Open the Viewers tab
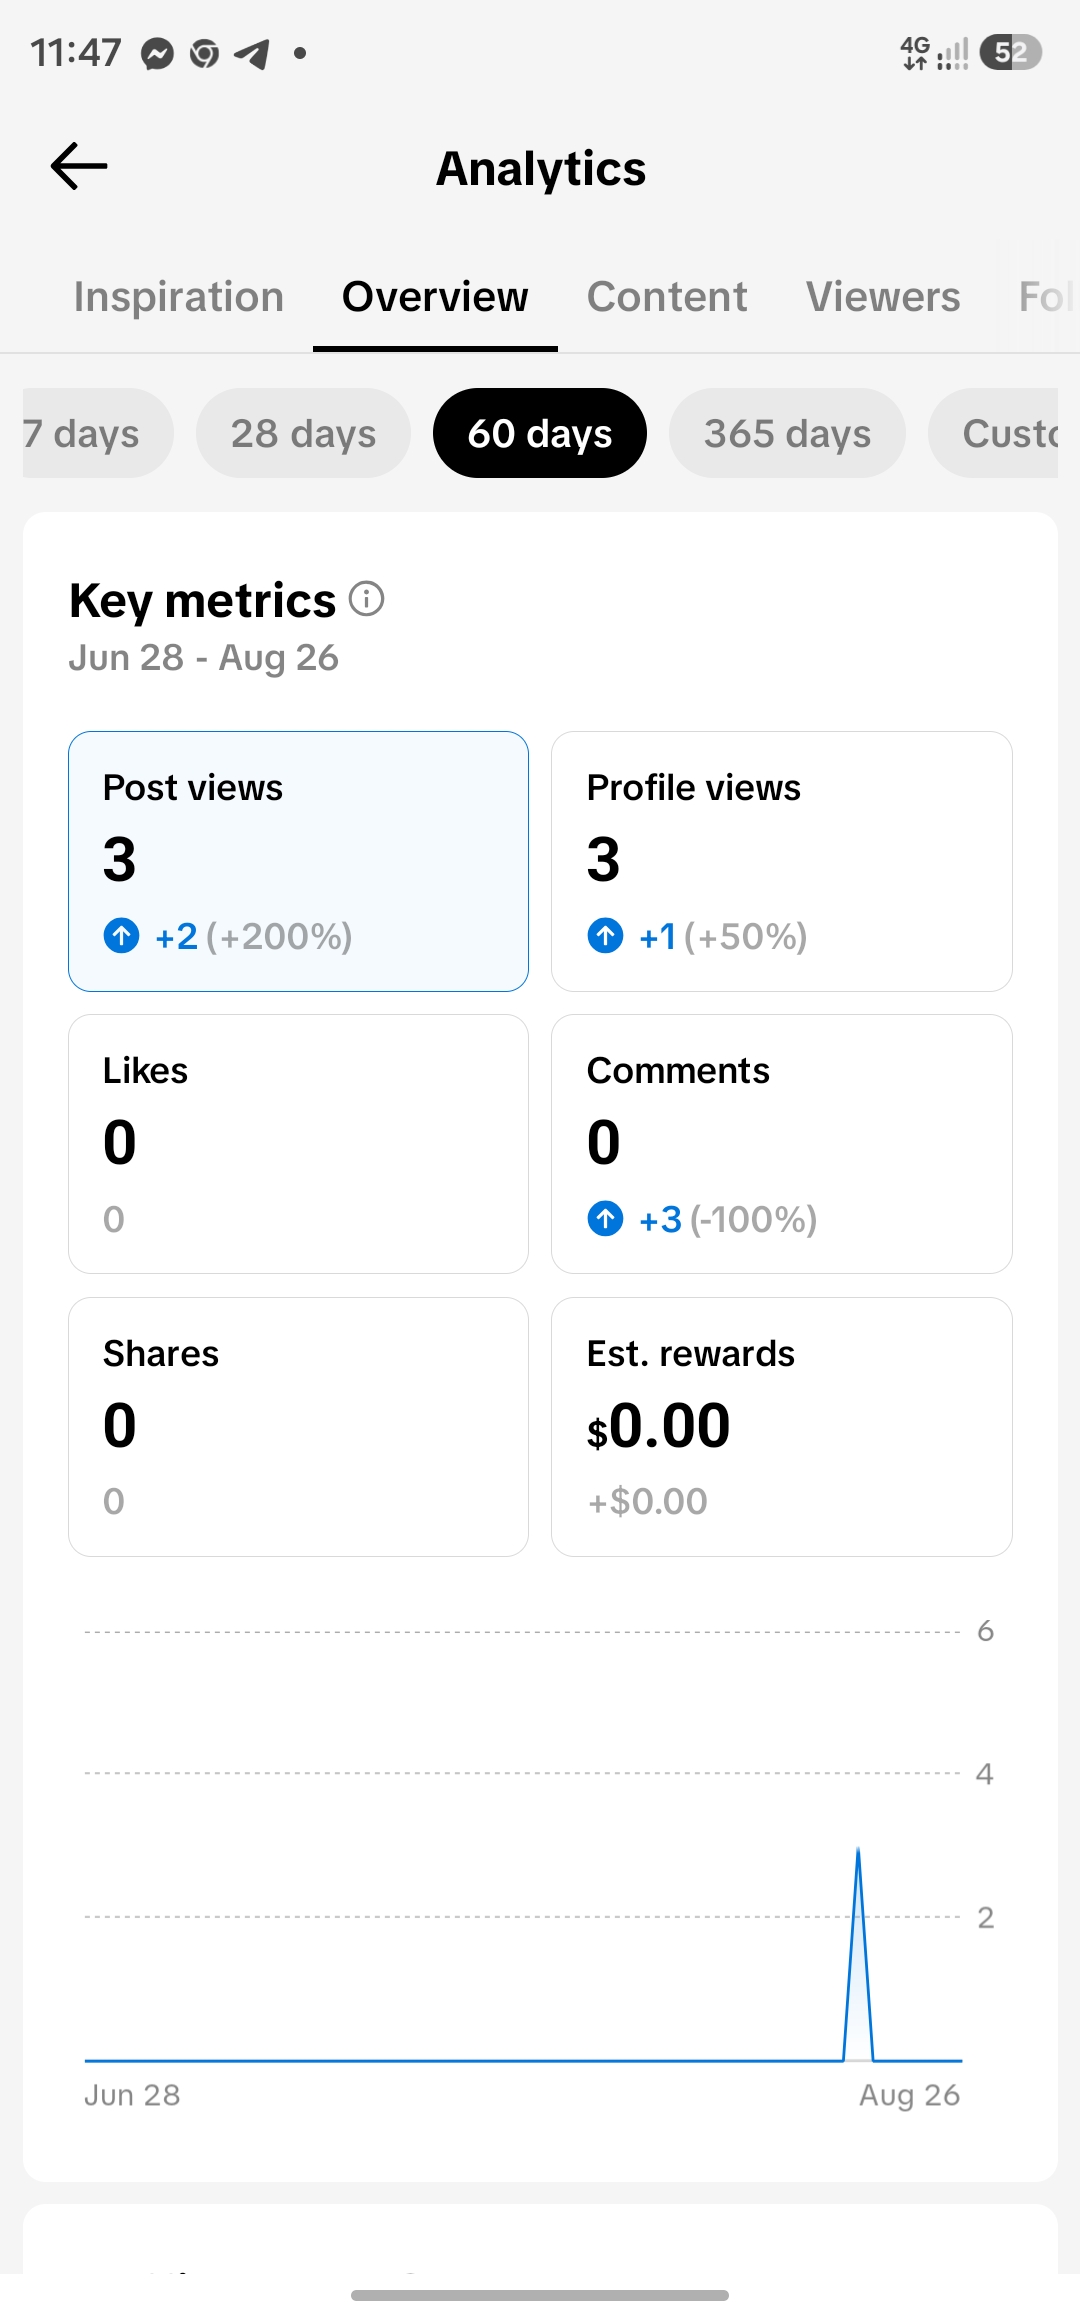Image resolution: width=1080 pixels, height=2316 pixels. (883, 297)
